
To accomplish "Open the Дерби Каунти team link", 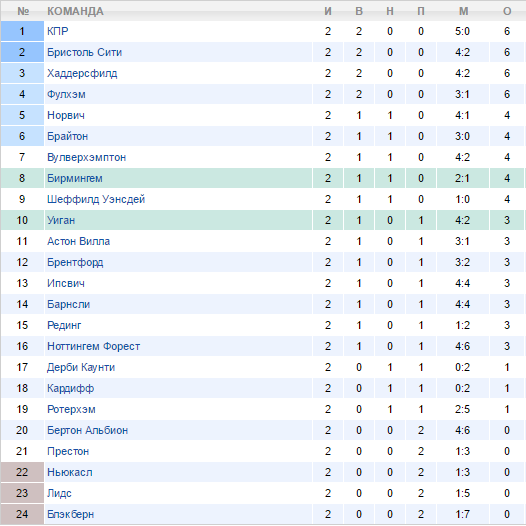I will point(81,367).
